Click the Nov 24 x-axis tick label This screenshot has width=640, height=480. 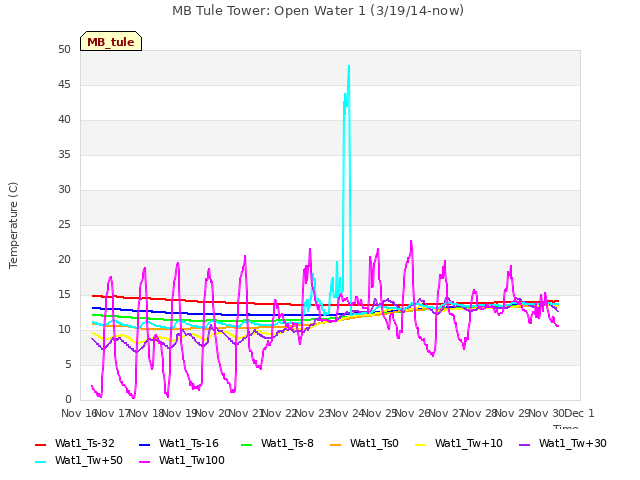click(347, 413)
